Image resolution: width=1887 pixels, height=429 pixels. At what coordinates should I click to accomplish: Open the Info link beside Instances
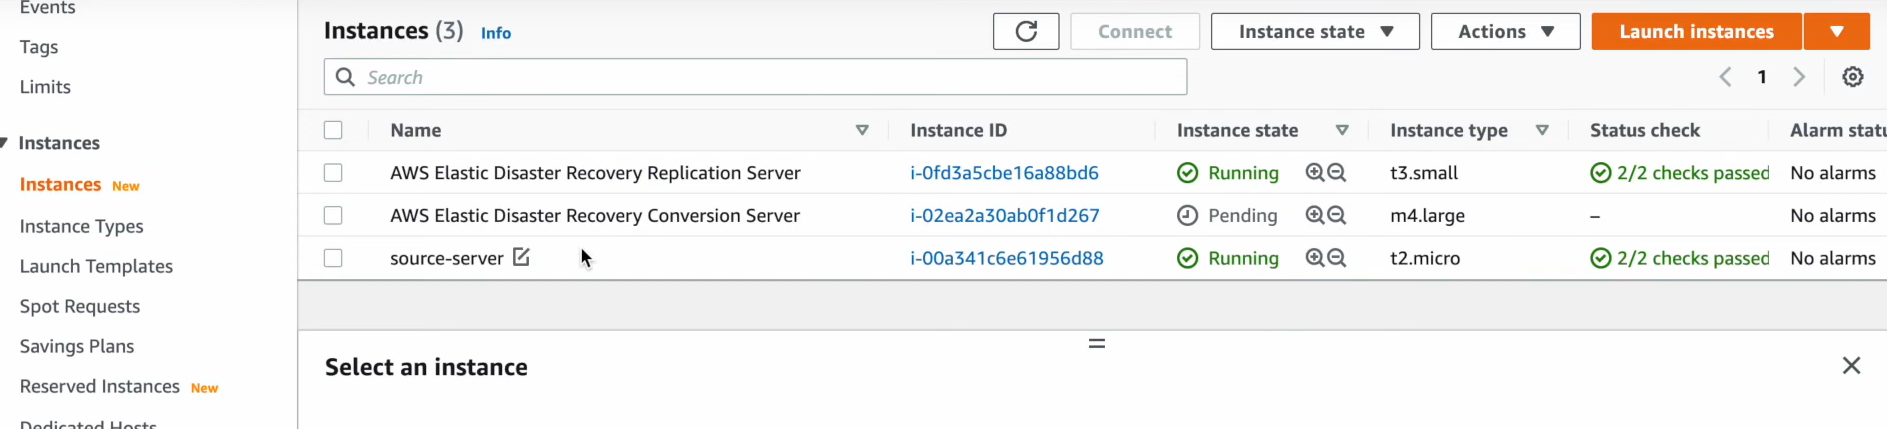coord(496,33)
